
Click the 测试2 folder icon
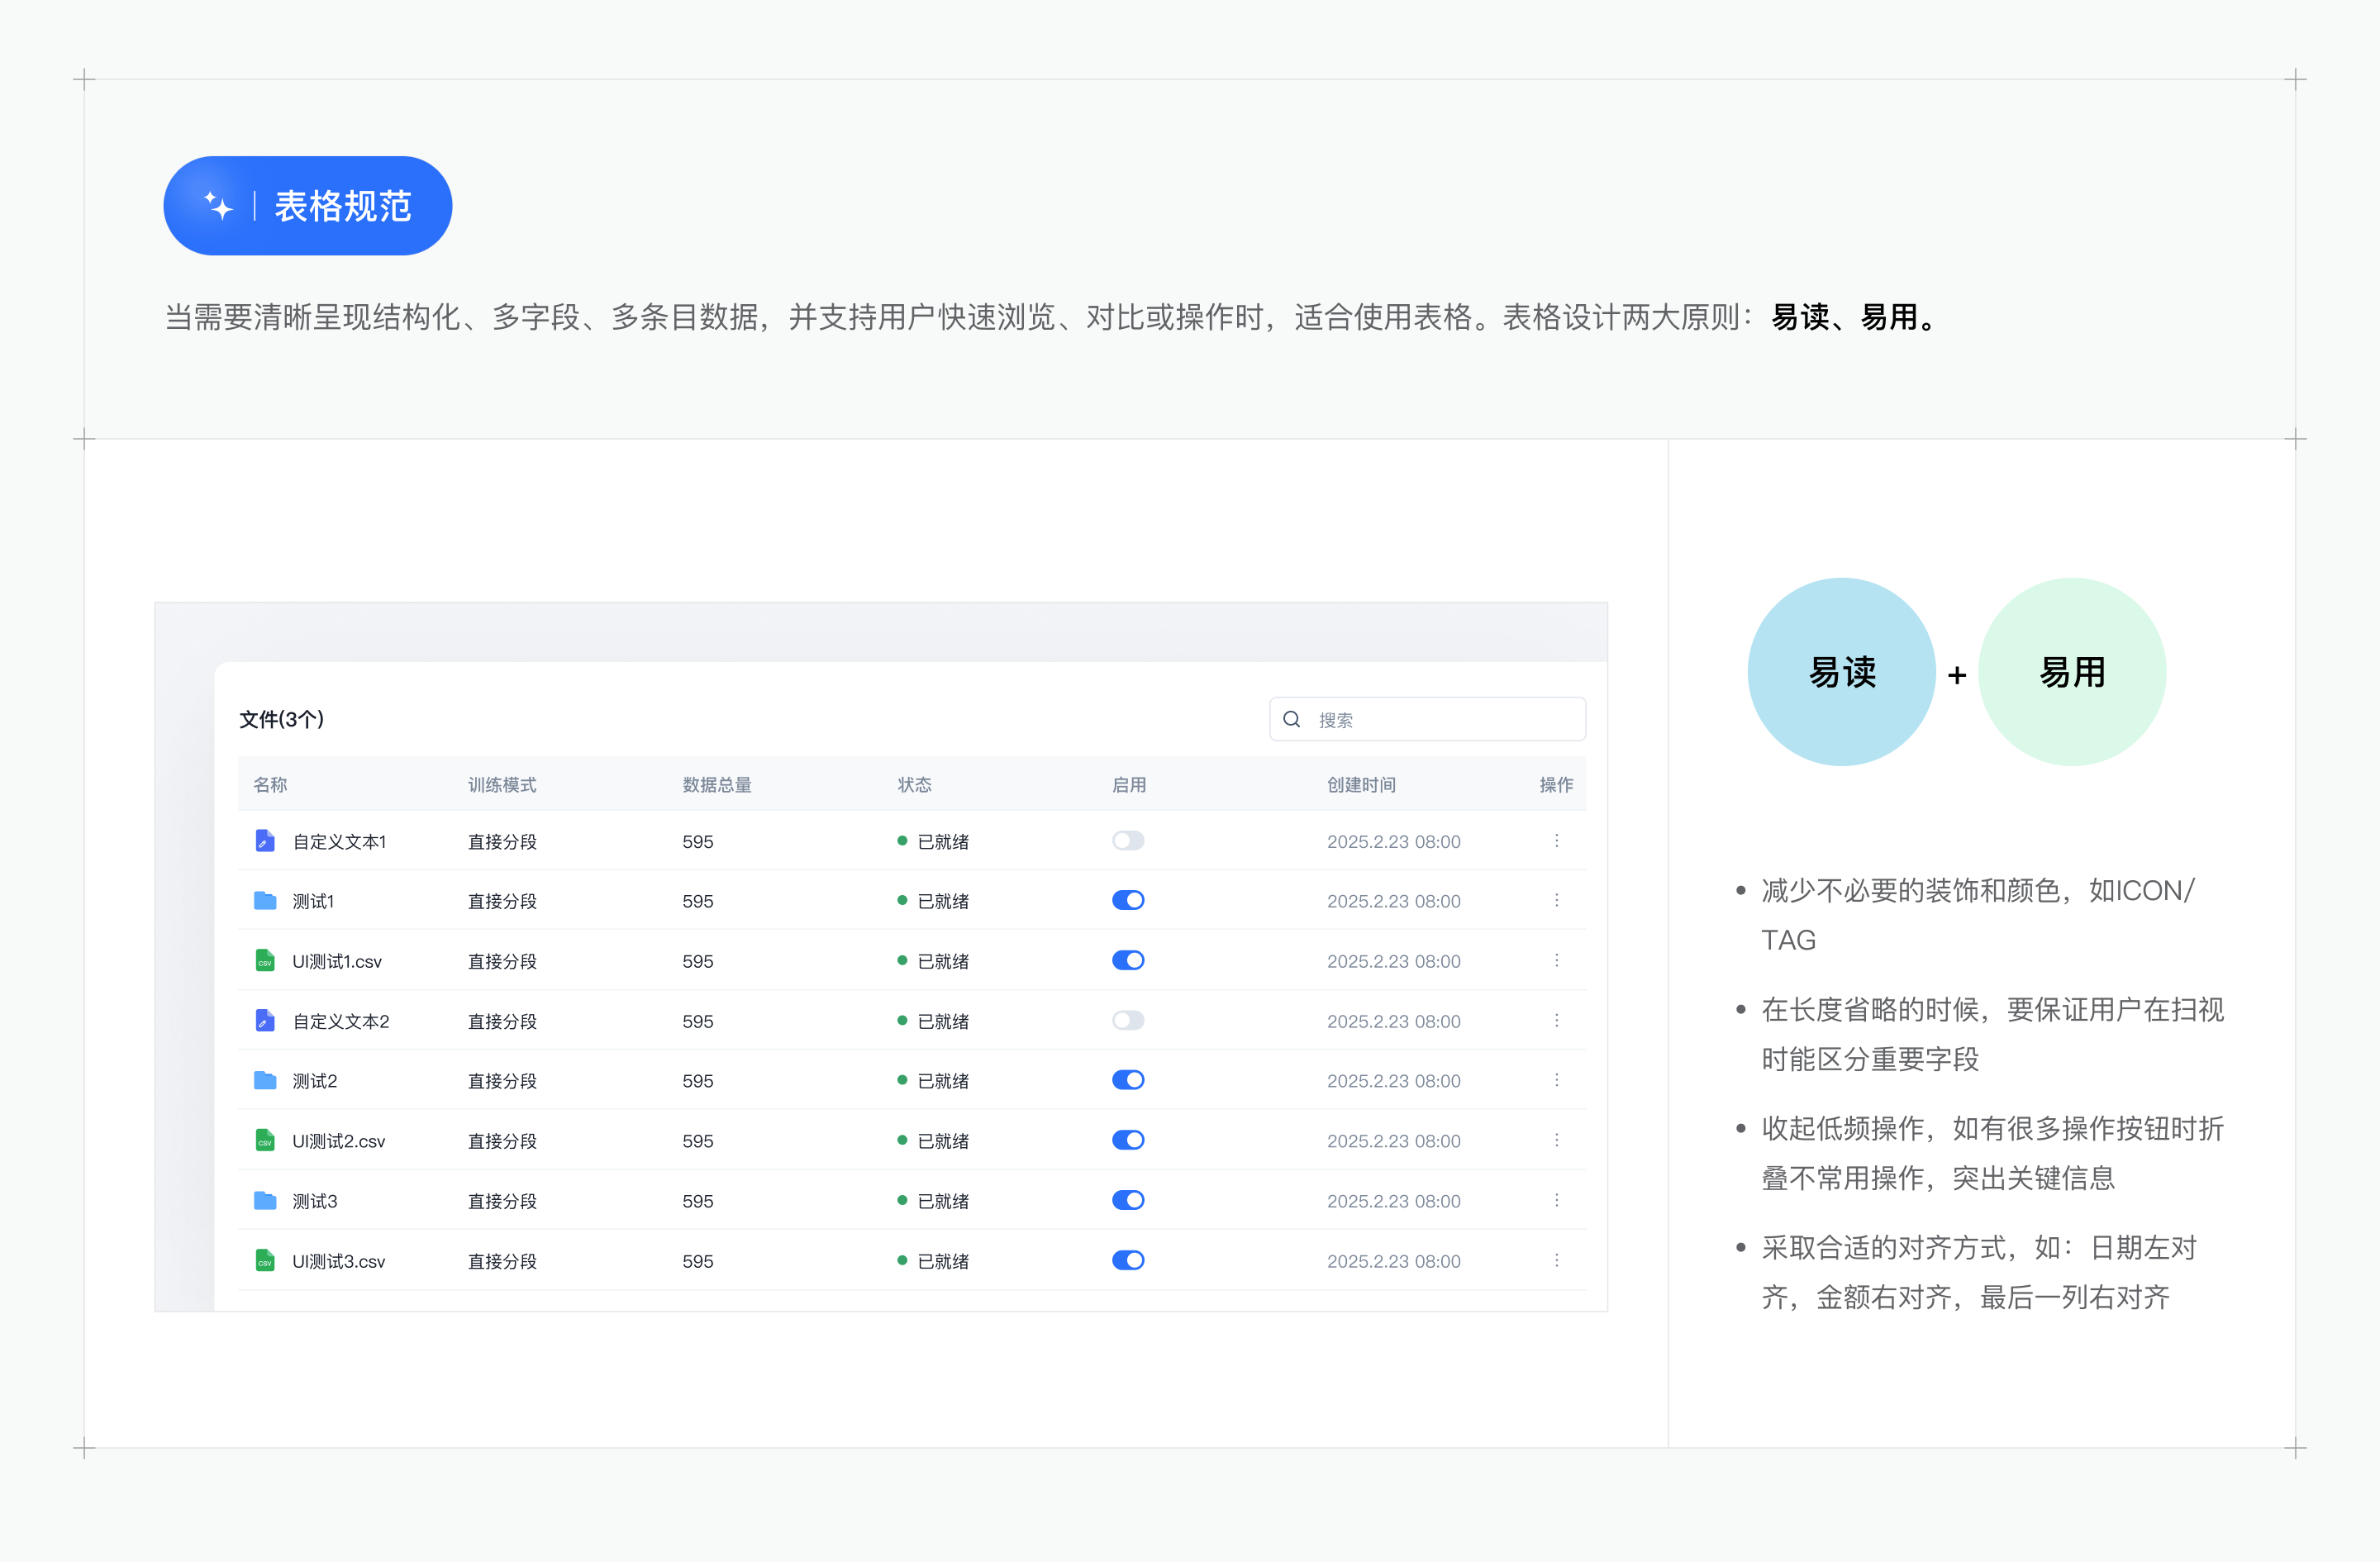(x=265, y=1080)
